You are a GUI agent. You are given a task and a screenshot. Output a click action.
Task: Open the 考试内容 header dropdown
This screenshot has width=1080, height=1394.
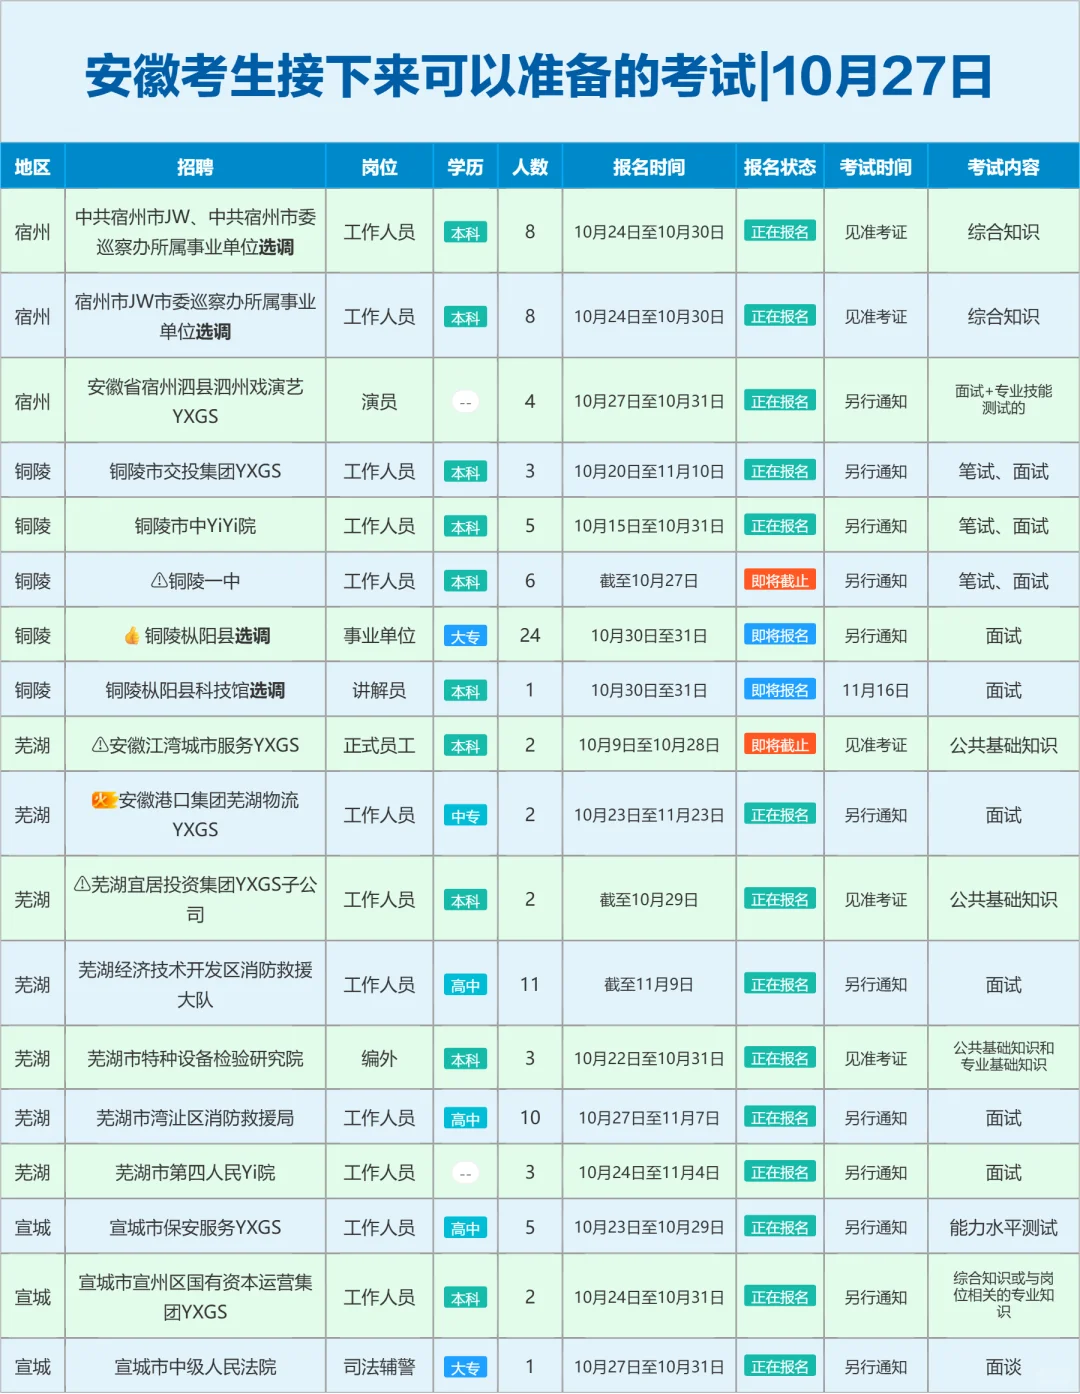[1003, 167]
